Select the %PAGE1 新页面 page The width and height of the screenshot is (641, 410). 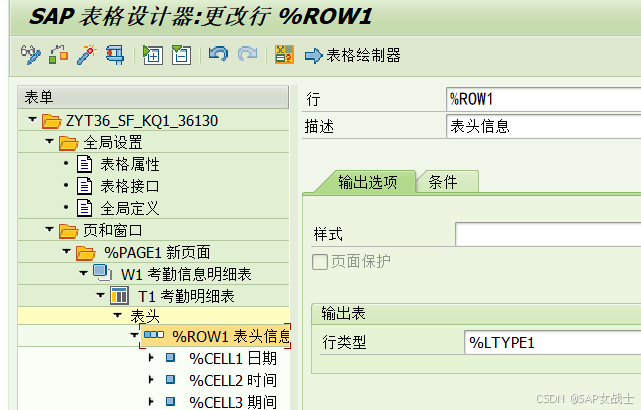click(x=157, y=253)
